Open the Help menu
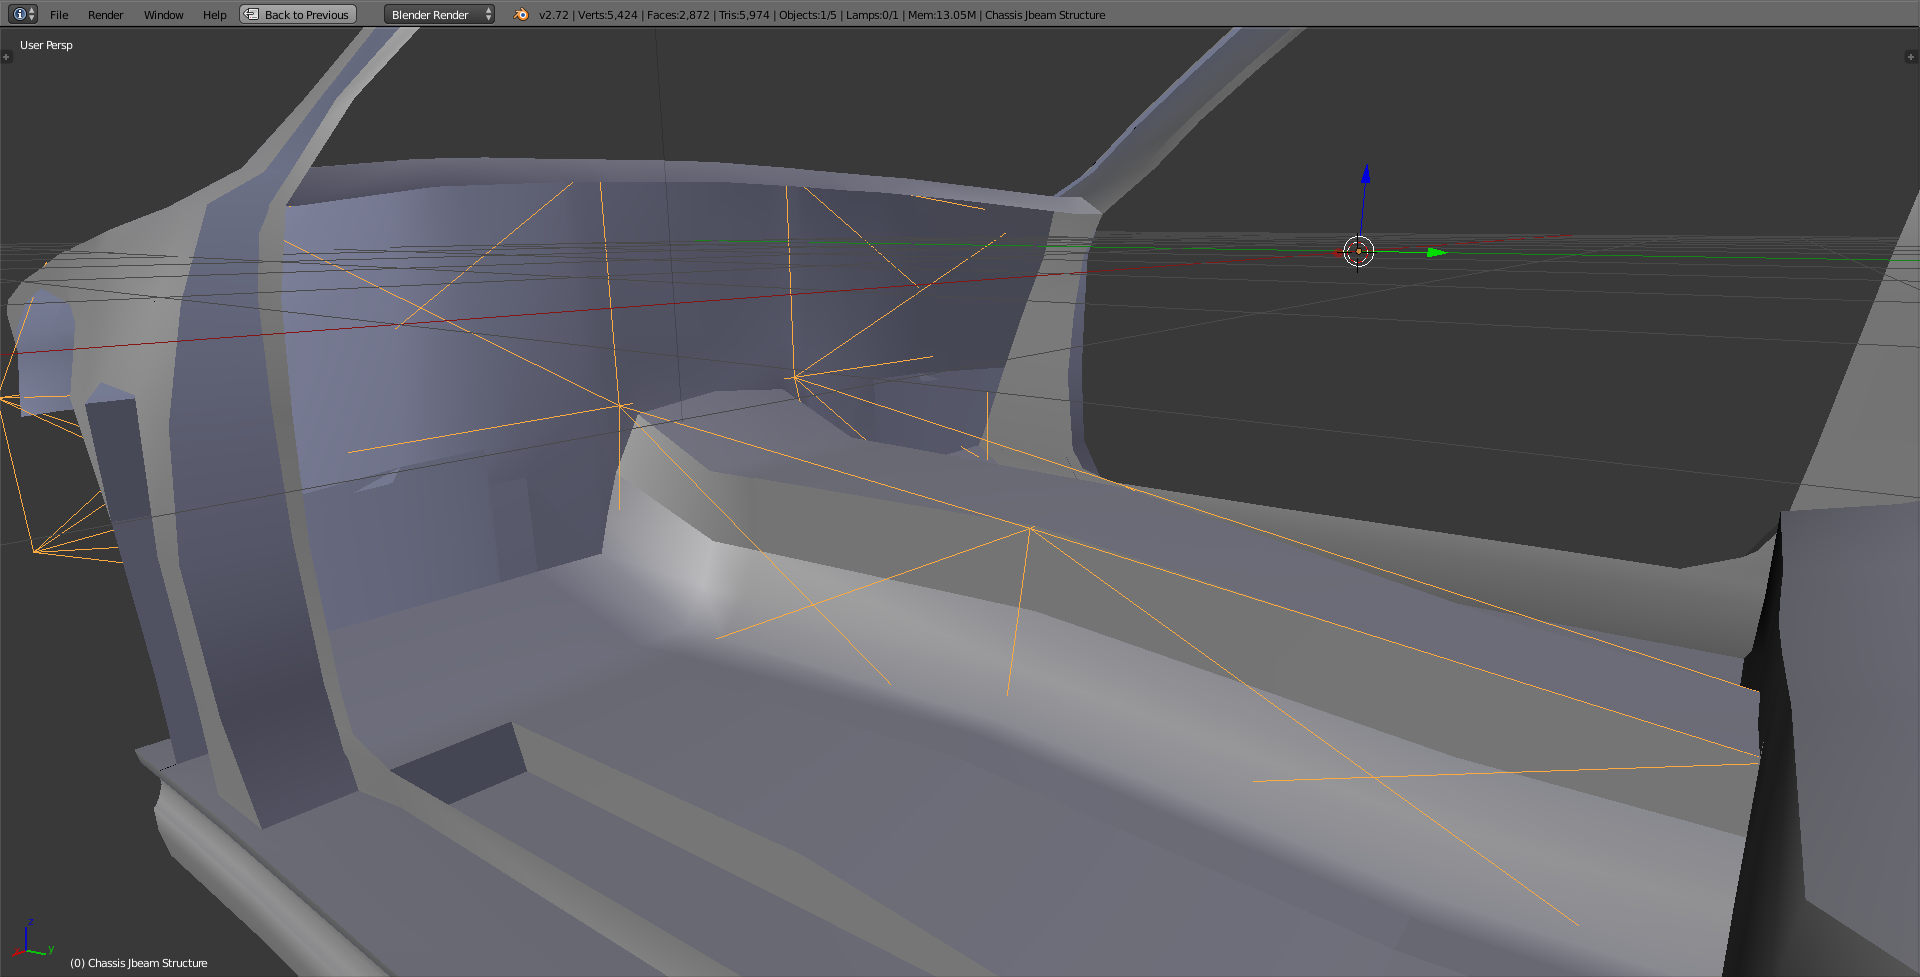This screenshot has height=977, width=1920. tap(214, 15)
